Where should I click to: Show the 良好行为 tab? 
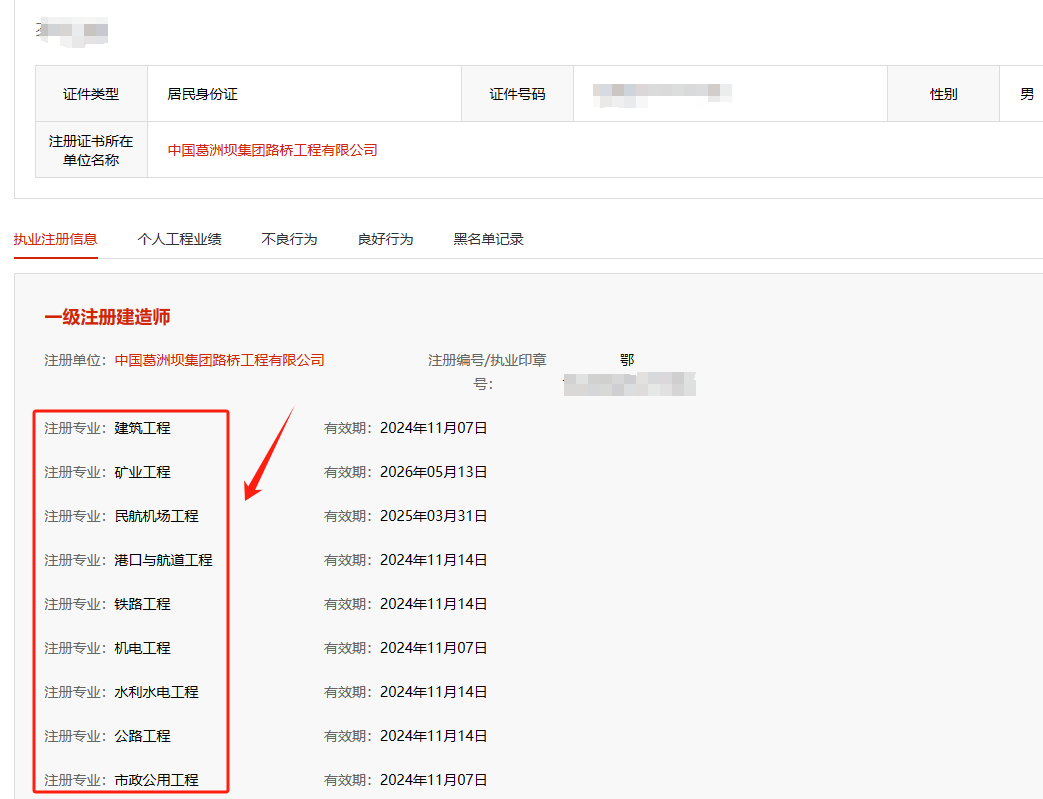(385, 239)
